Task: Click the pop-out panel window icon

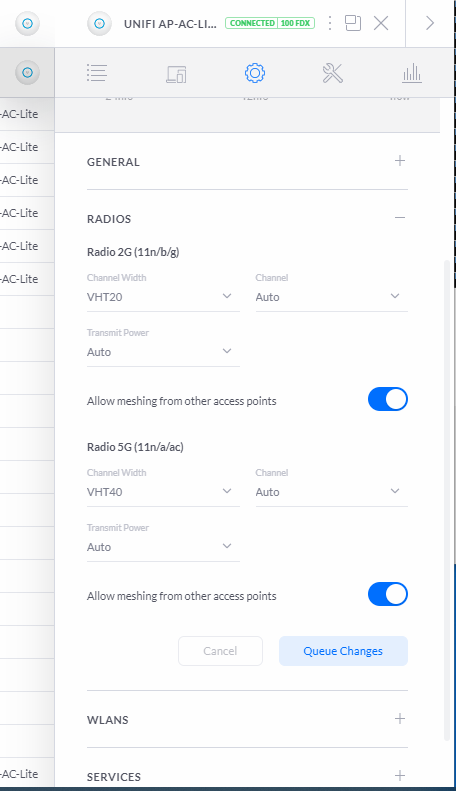Action: [x=353, y=23]
